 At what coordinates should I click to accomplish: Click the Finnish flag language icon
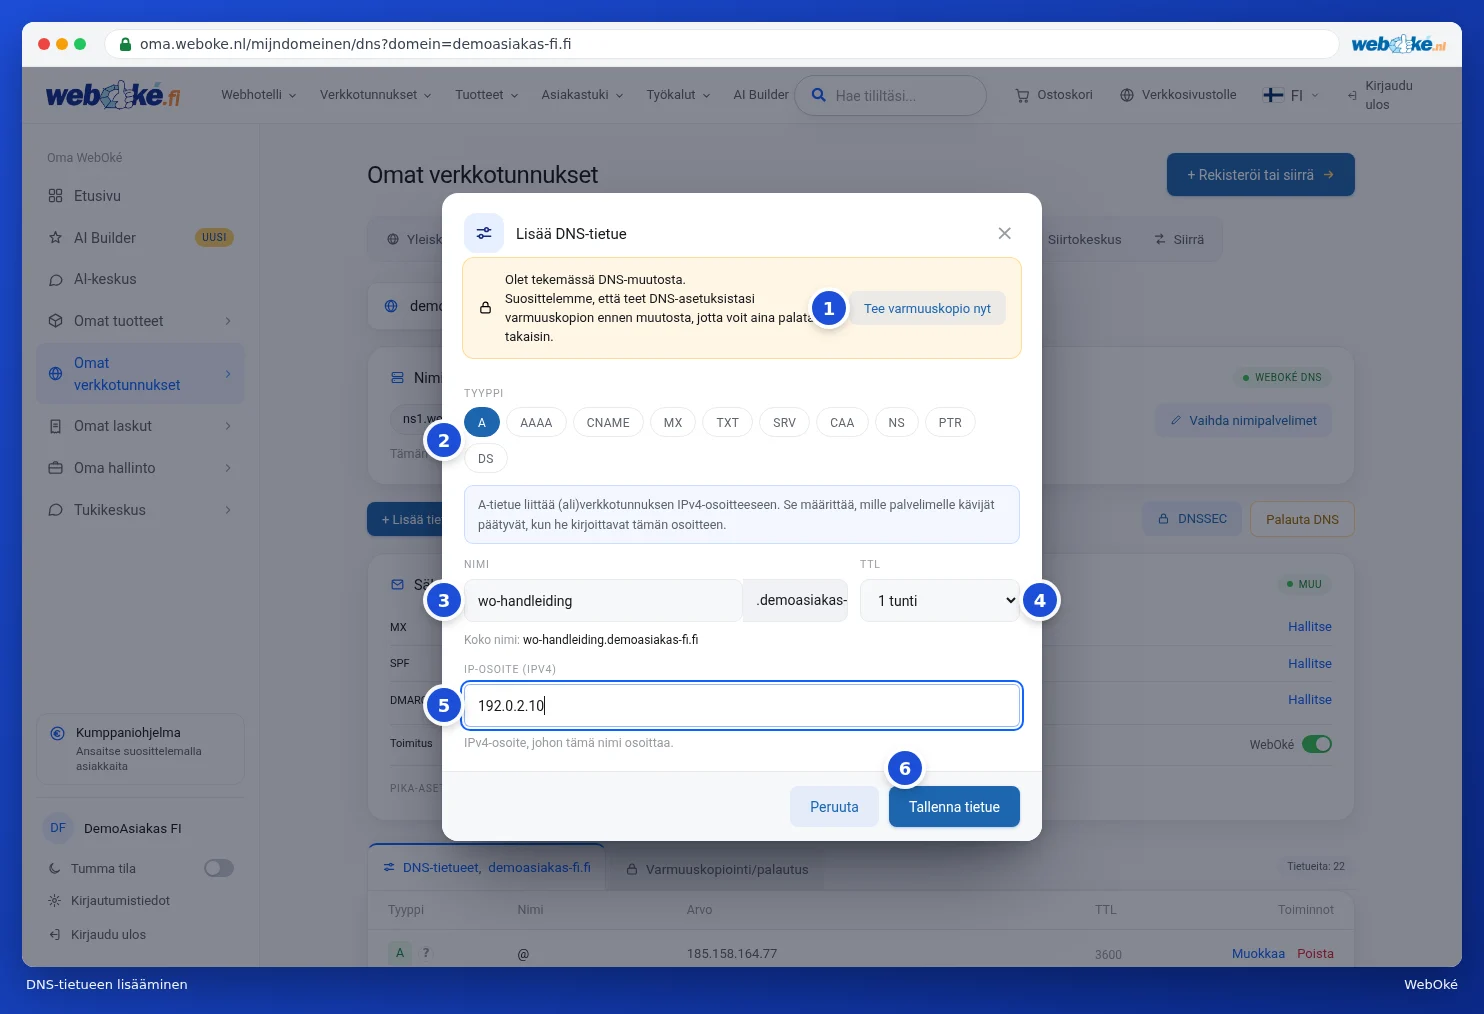[x=1273, y=95]
